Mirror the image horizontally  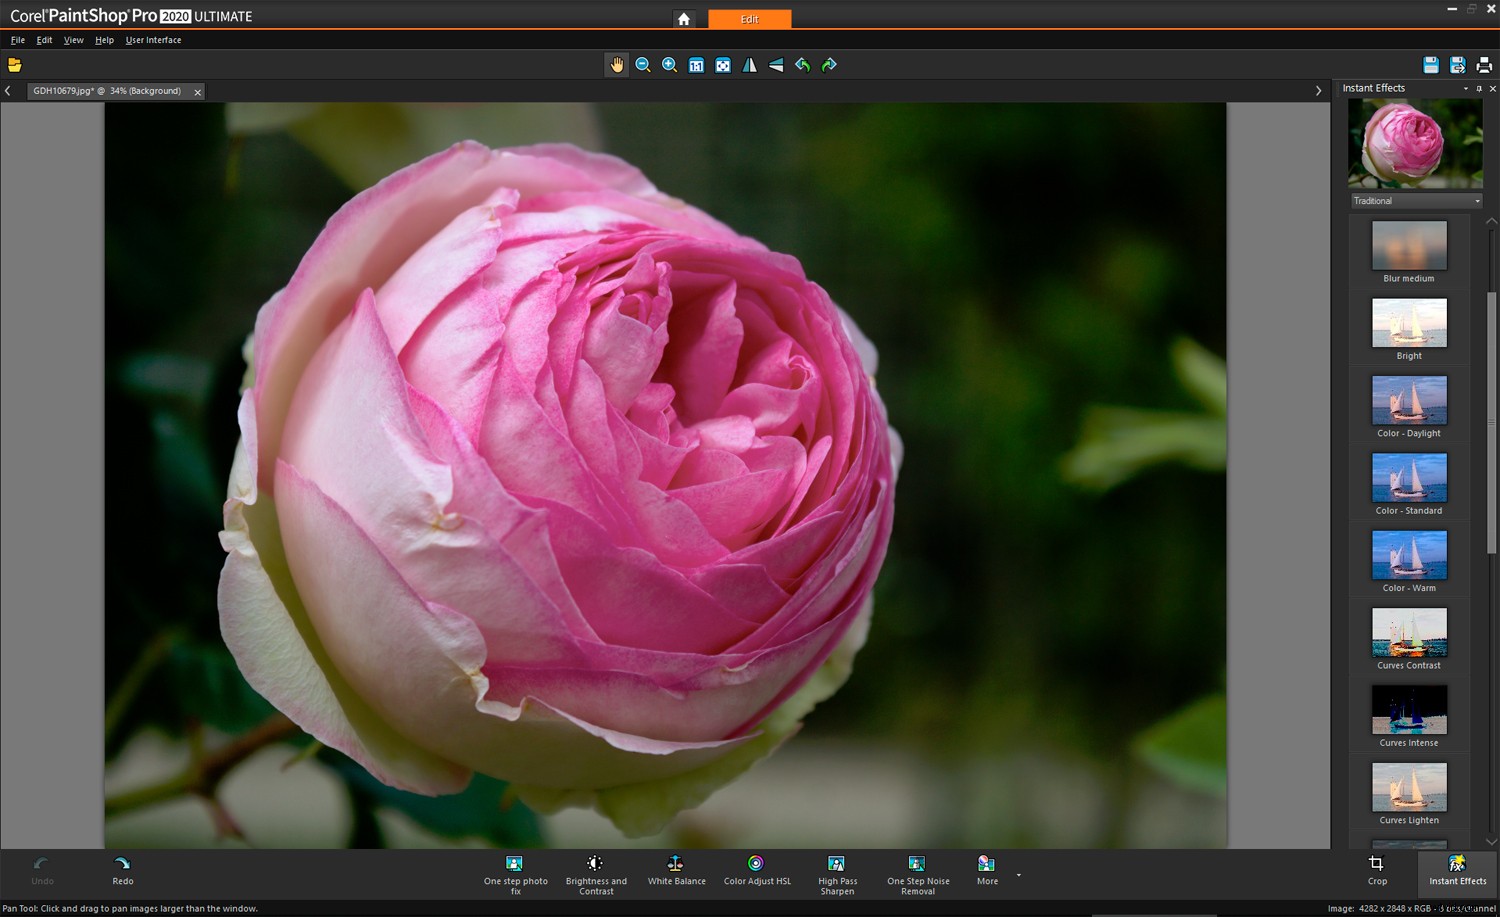(x=750, y=64)
